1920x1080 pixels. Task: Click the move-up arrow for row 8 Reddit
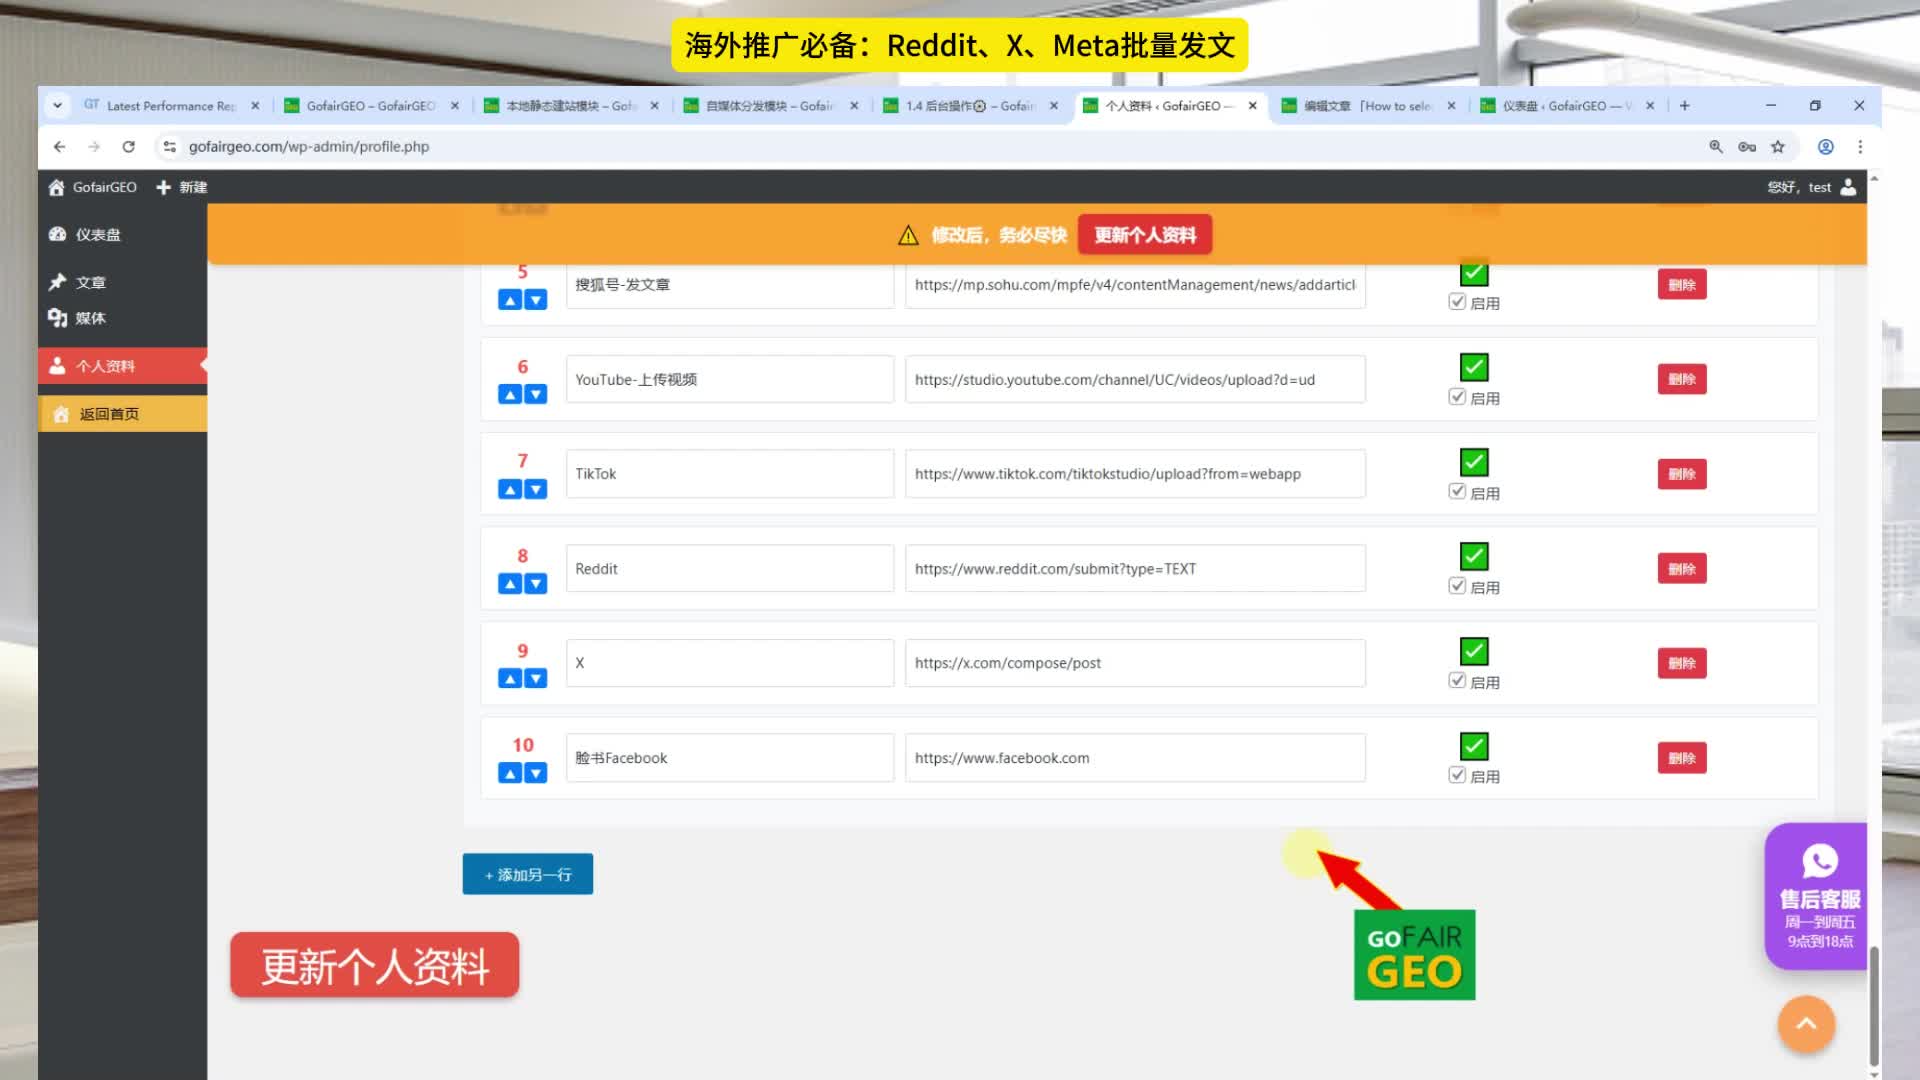[510, 584]
